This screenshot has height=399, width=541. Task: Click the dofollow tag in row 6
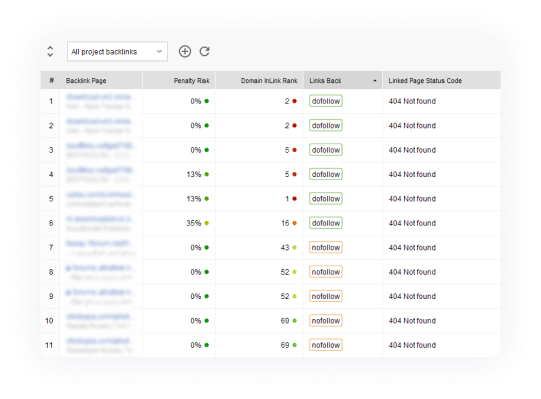point(326,223)
